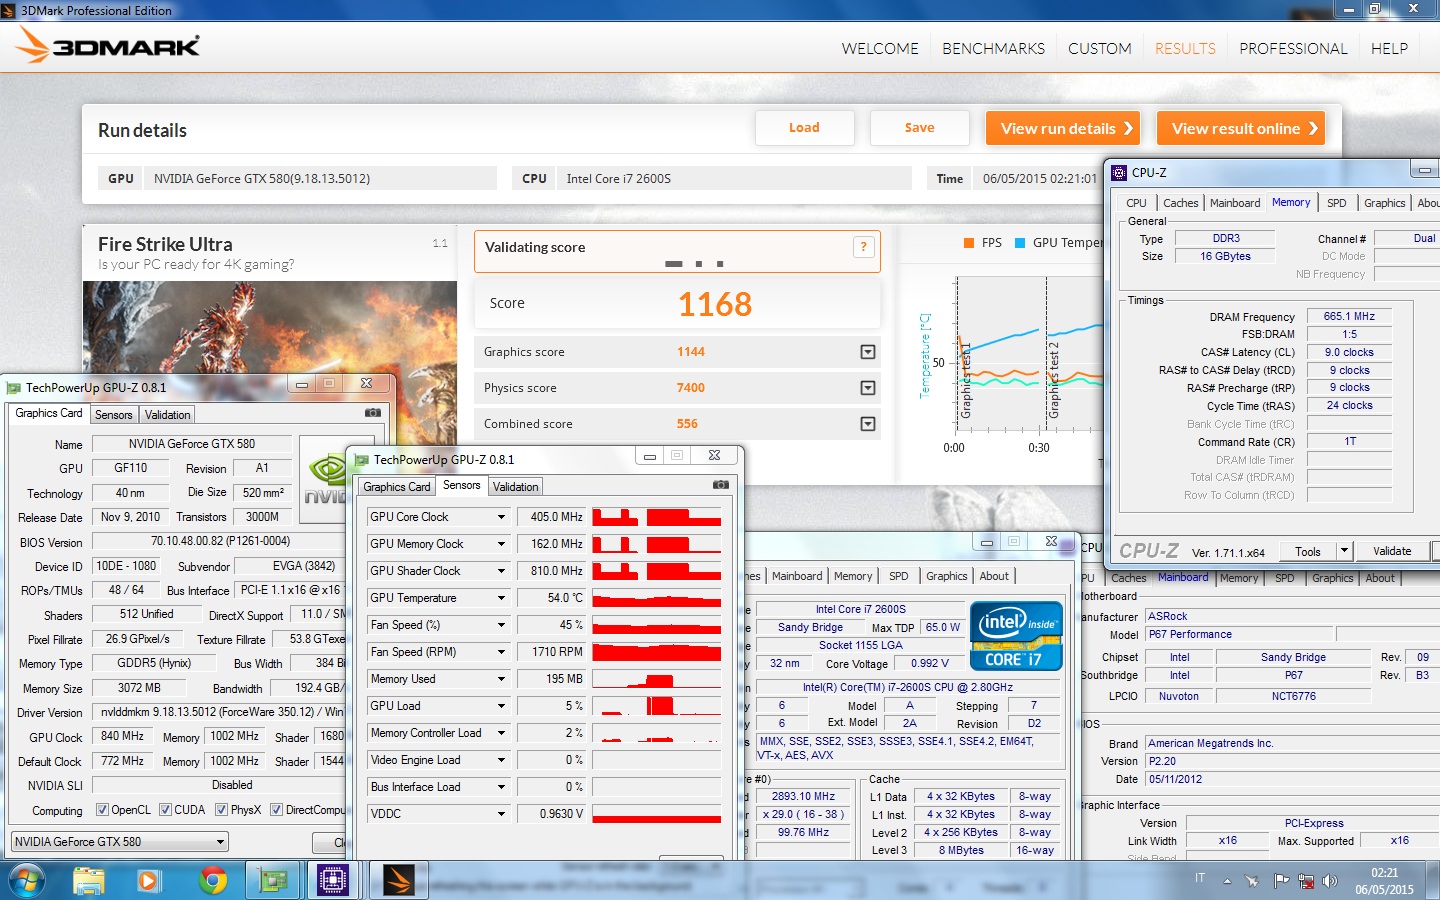Click the Load button in Run details
Screen dimensions: 1440x900
coord(804,128)
